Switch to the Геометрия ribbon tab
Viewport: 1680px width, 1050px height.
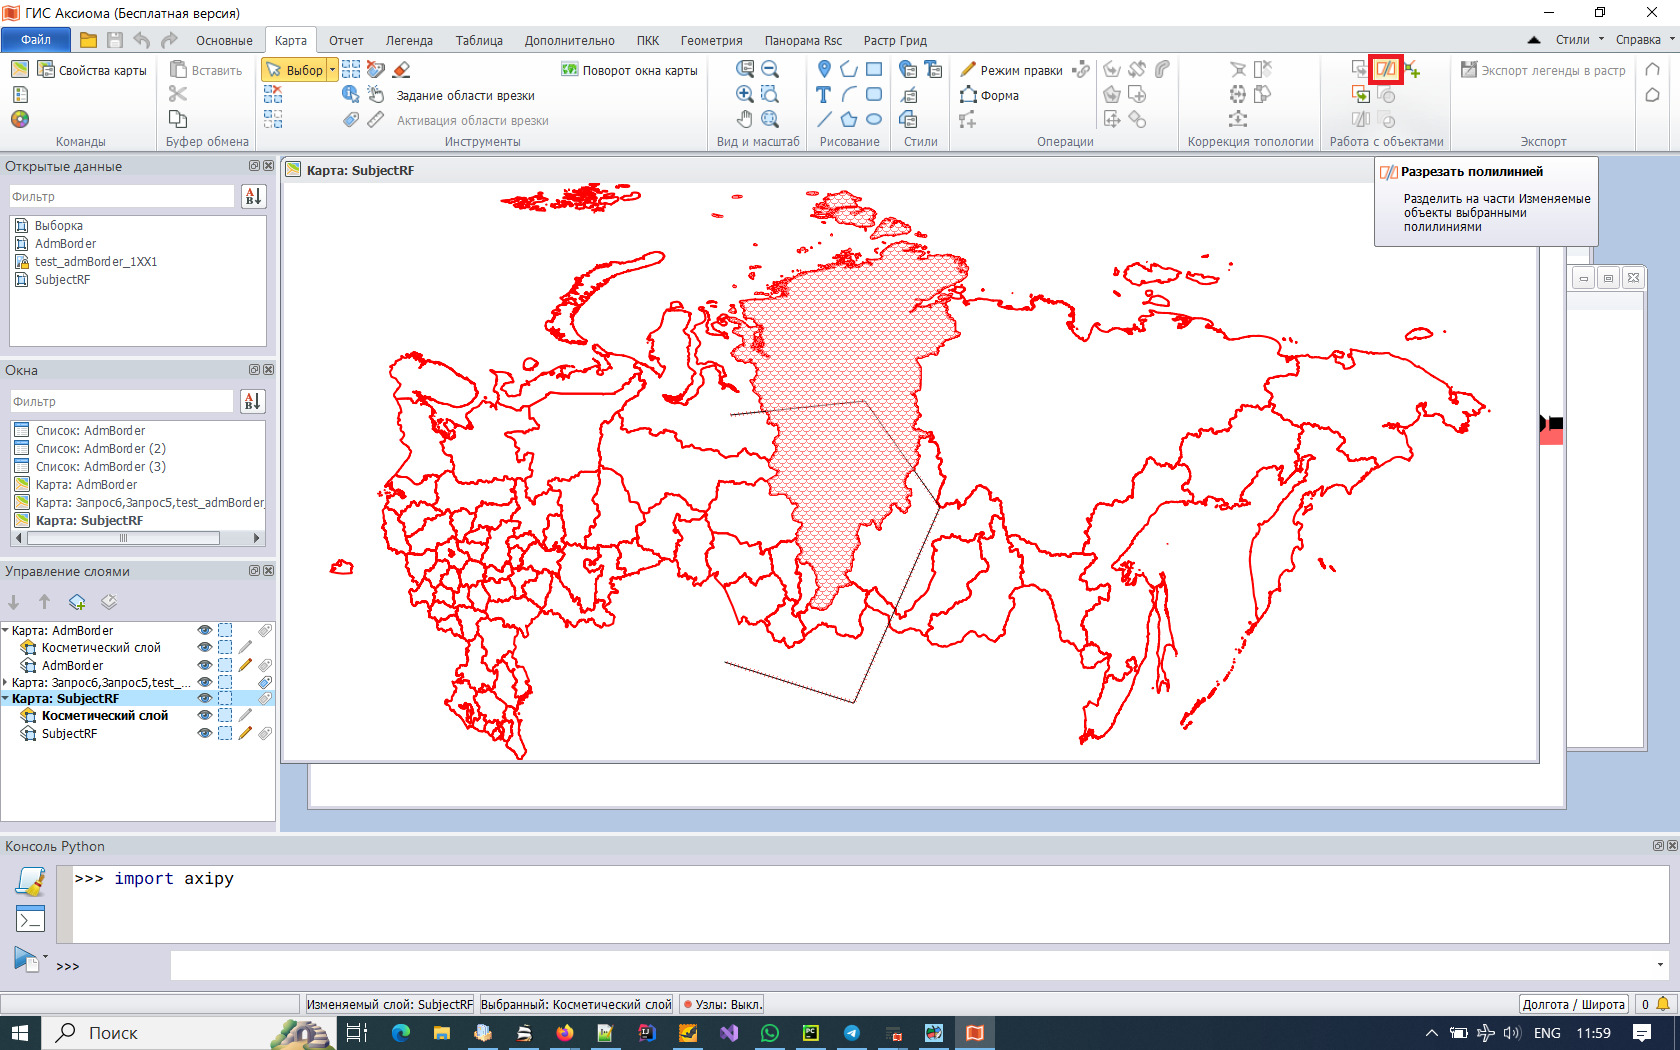(711, 41)
